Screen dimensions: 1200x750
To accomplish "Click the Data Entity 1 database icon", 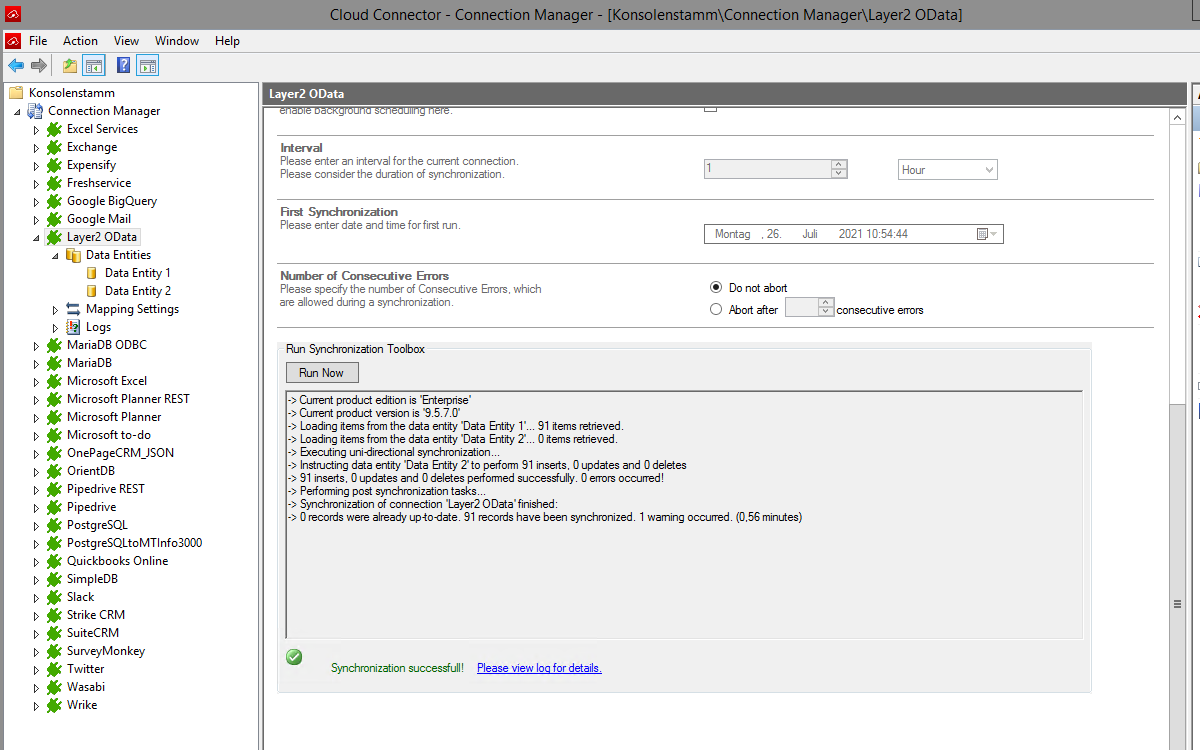I will 92,273.
